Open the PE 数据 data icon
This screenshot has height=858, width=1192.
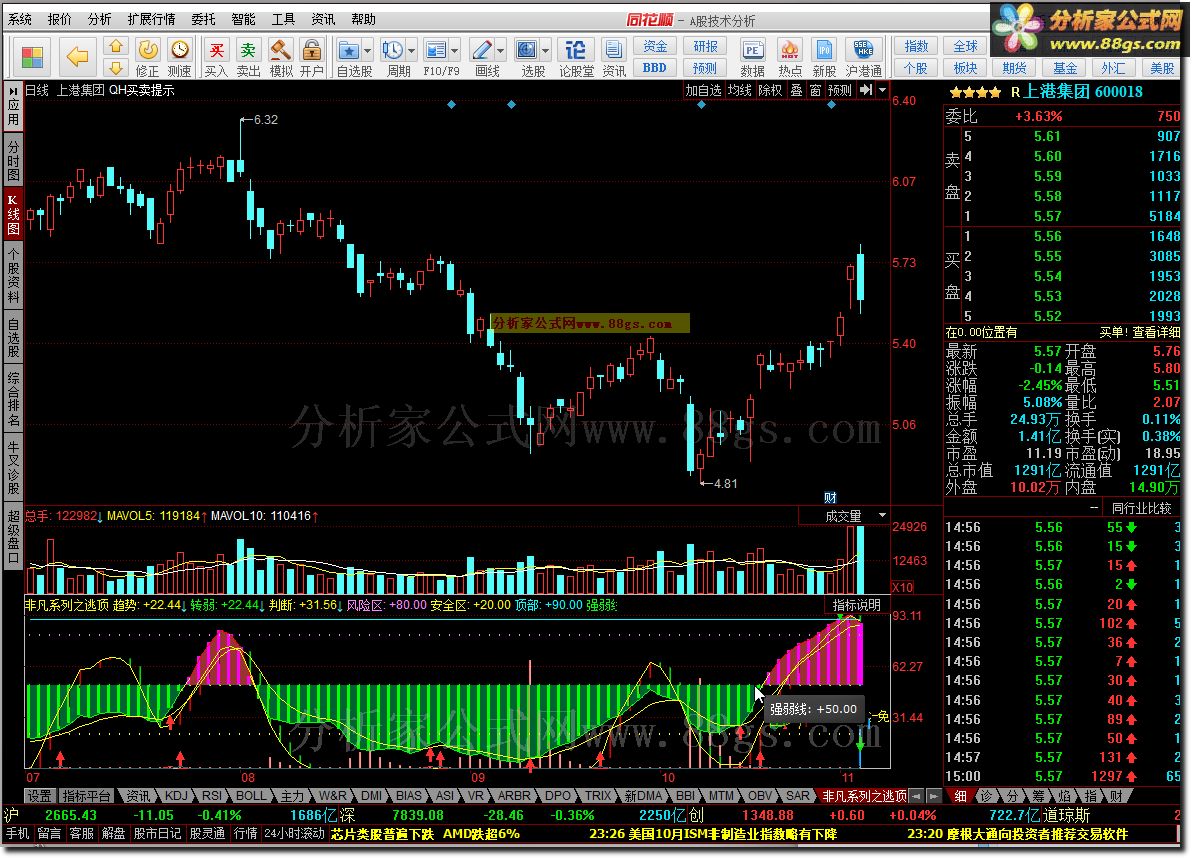click(x=752, y=58)
